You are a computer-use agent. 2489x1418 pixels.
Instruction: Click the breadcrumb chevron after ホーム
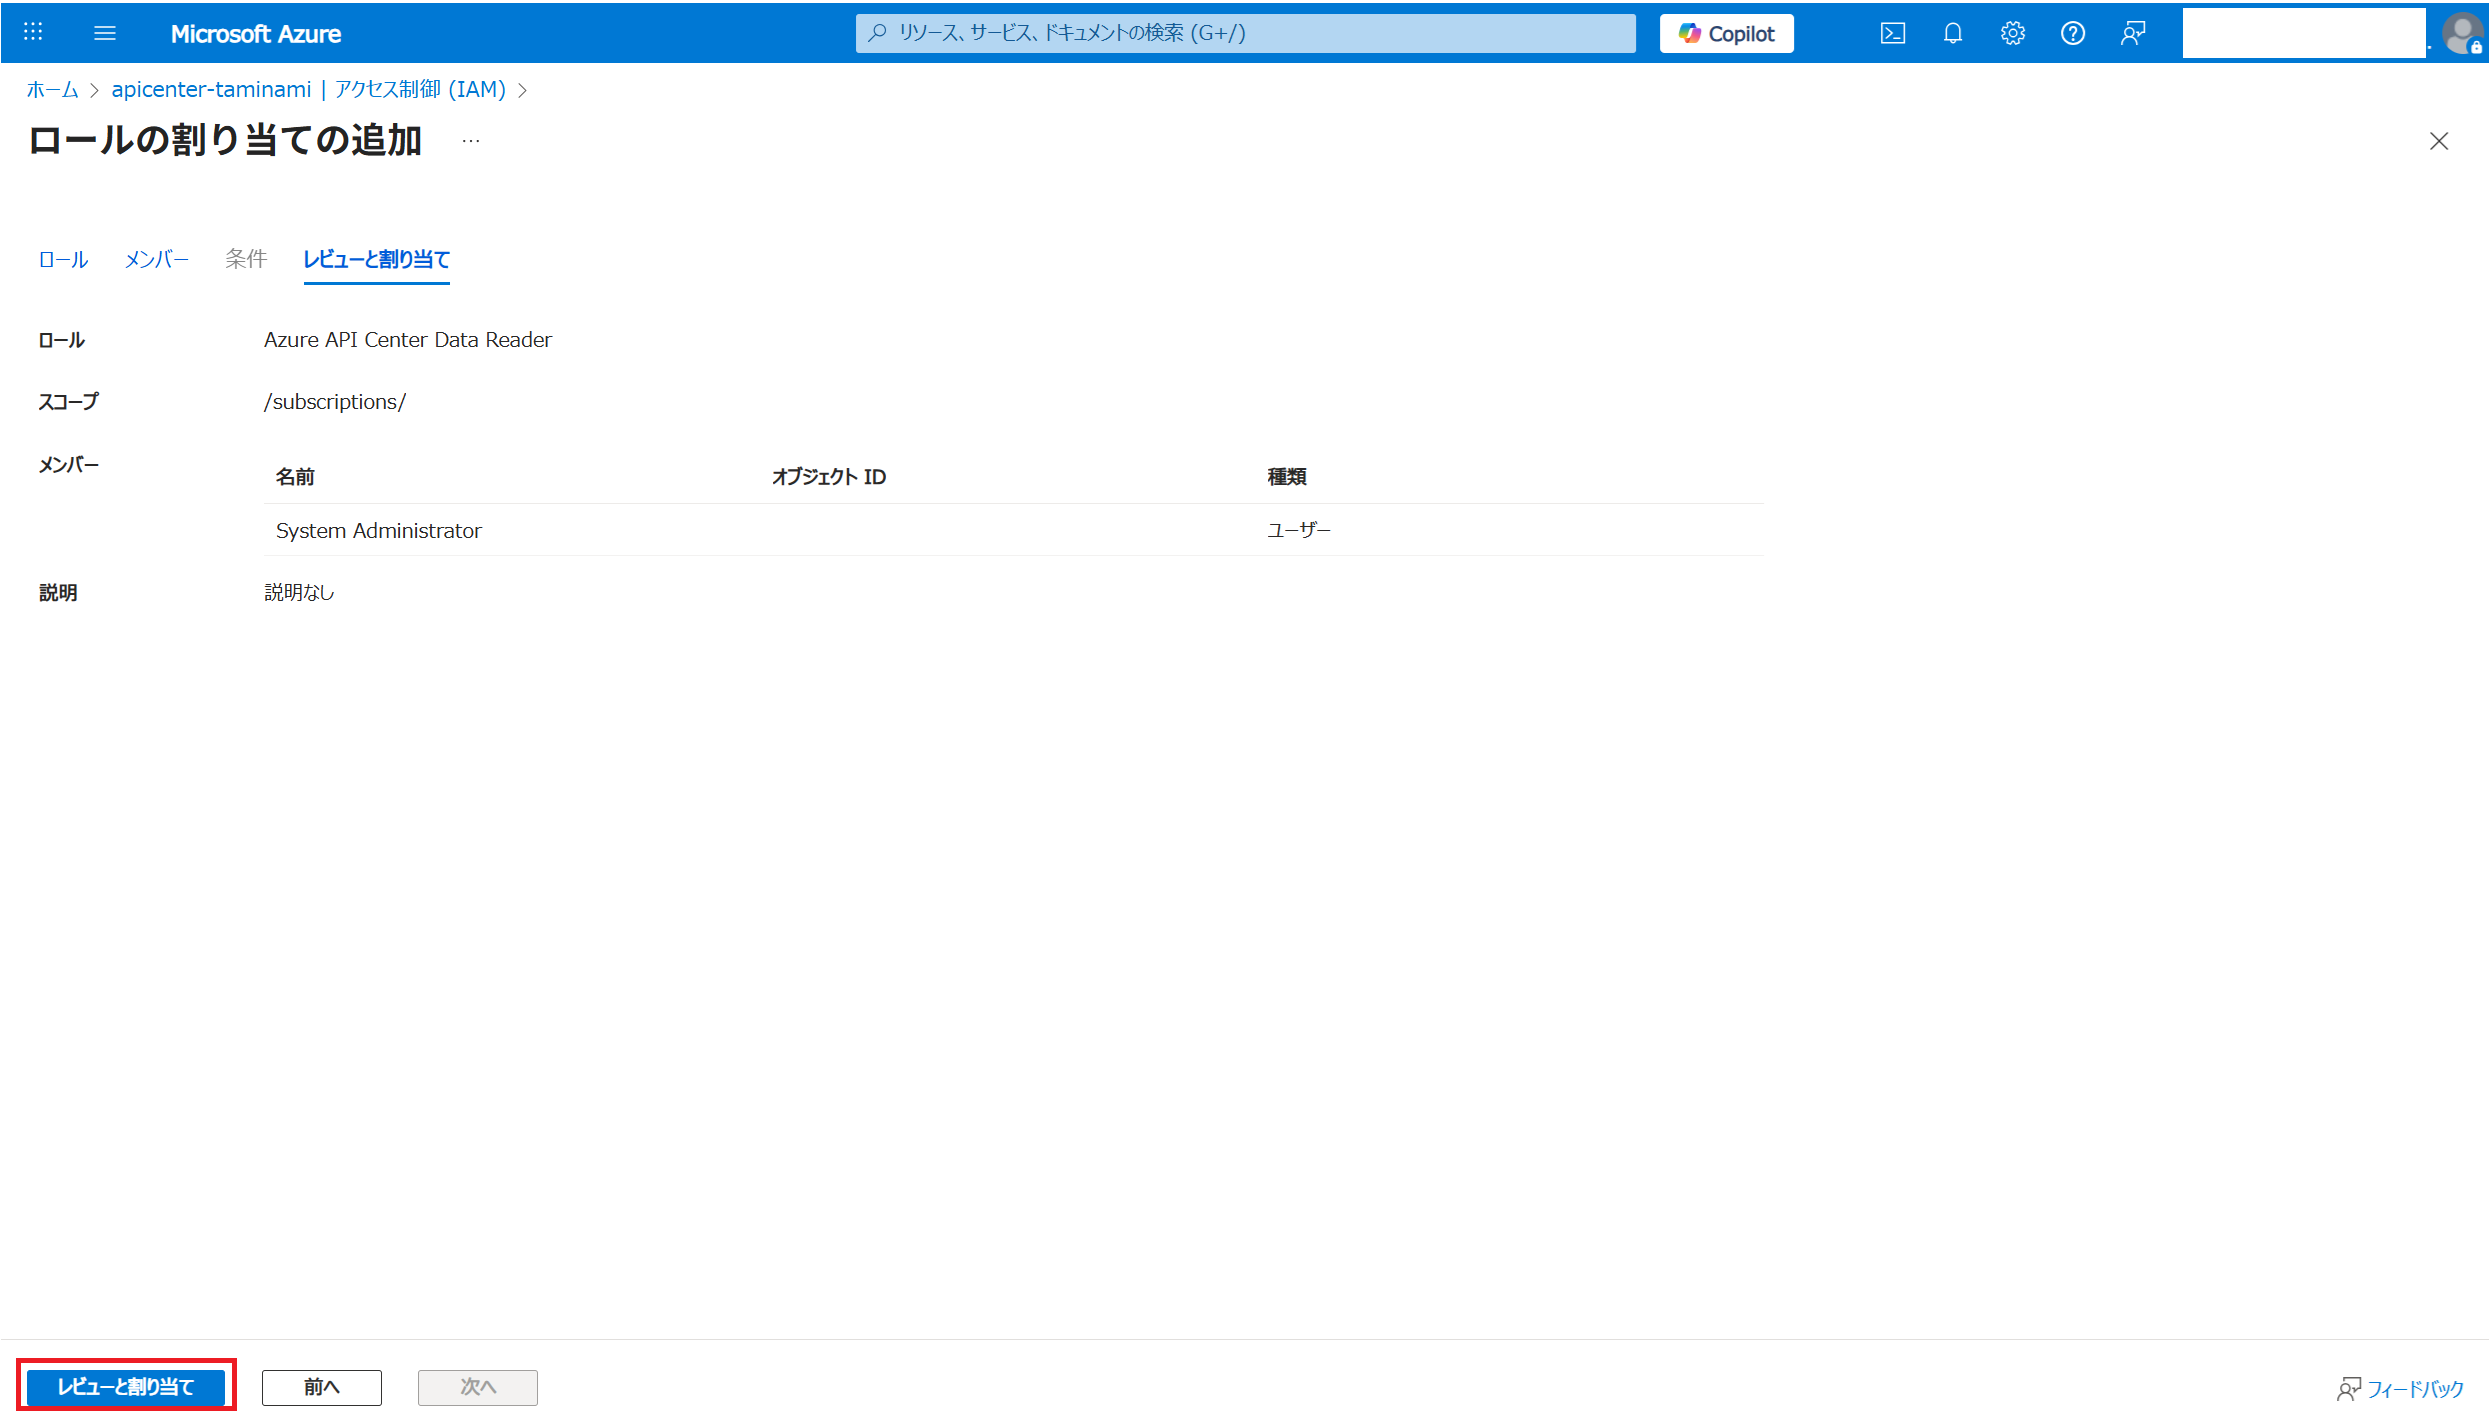tap(94, 91)
